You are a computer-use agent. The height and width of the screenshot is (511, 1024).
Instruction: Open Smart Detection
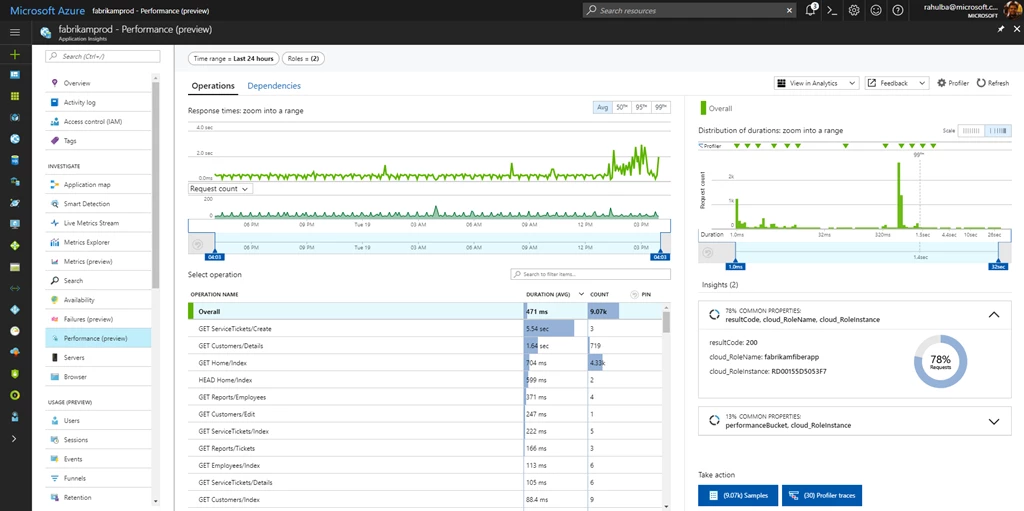(98, 204)
